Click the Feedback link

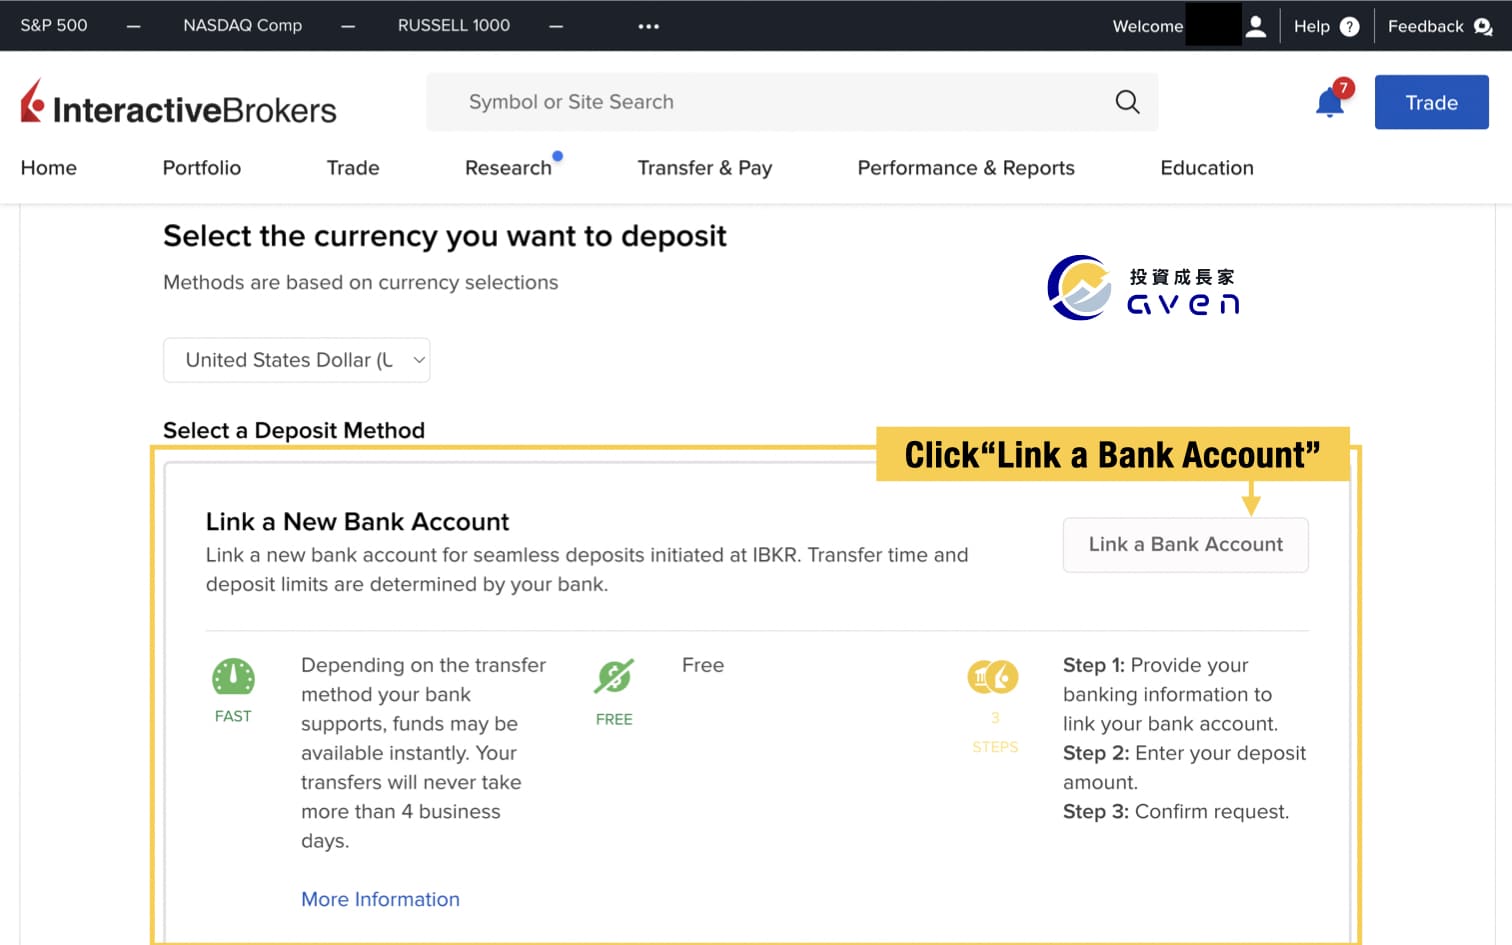coord(1425,27)
